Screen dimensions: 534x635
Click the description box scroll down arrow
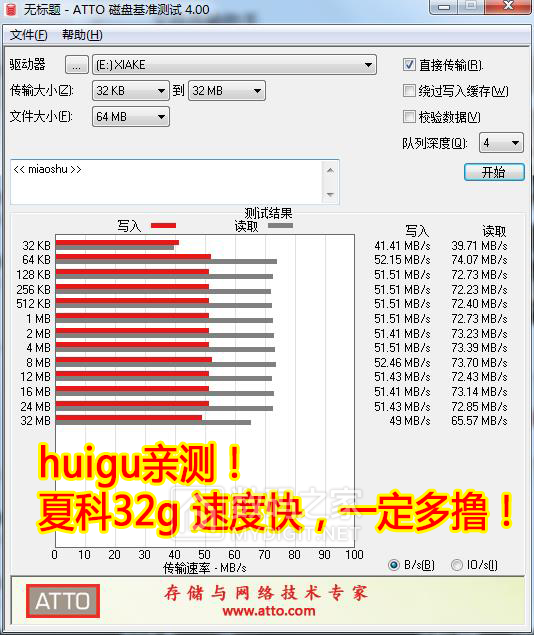pyautogui.click(x=330, y=195)
